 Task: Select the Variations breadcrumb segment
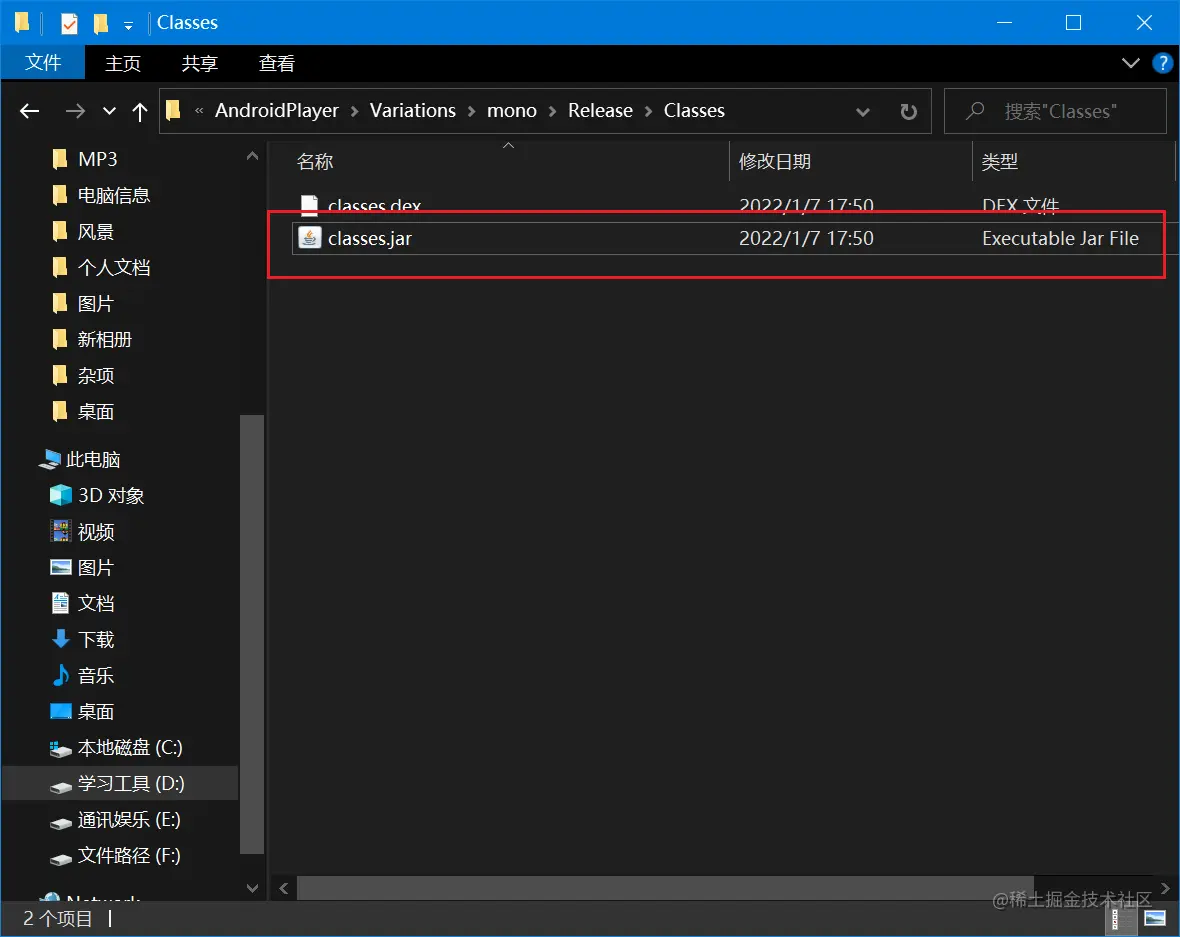tap(412, 111)
